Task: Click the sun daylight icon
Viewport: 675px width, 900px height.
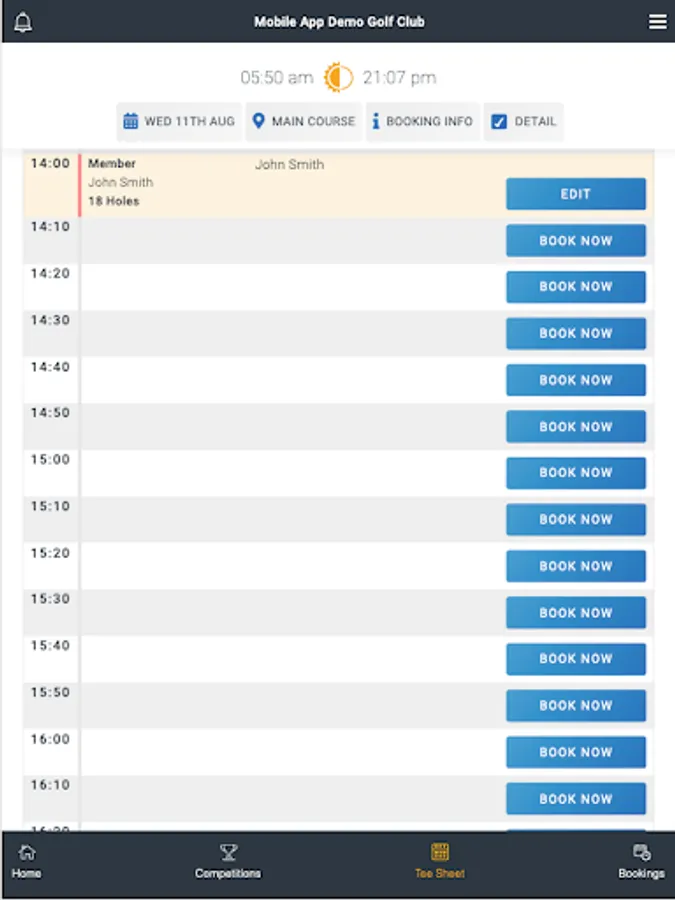Action: point(338,77)
